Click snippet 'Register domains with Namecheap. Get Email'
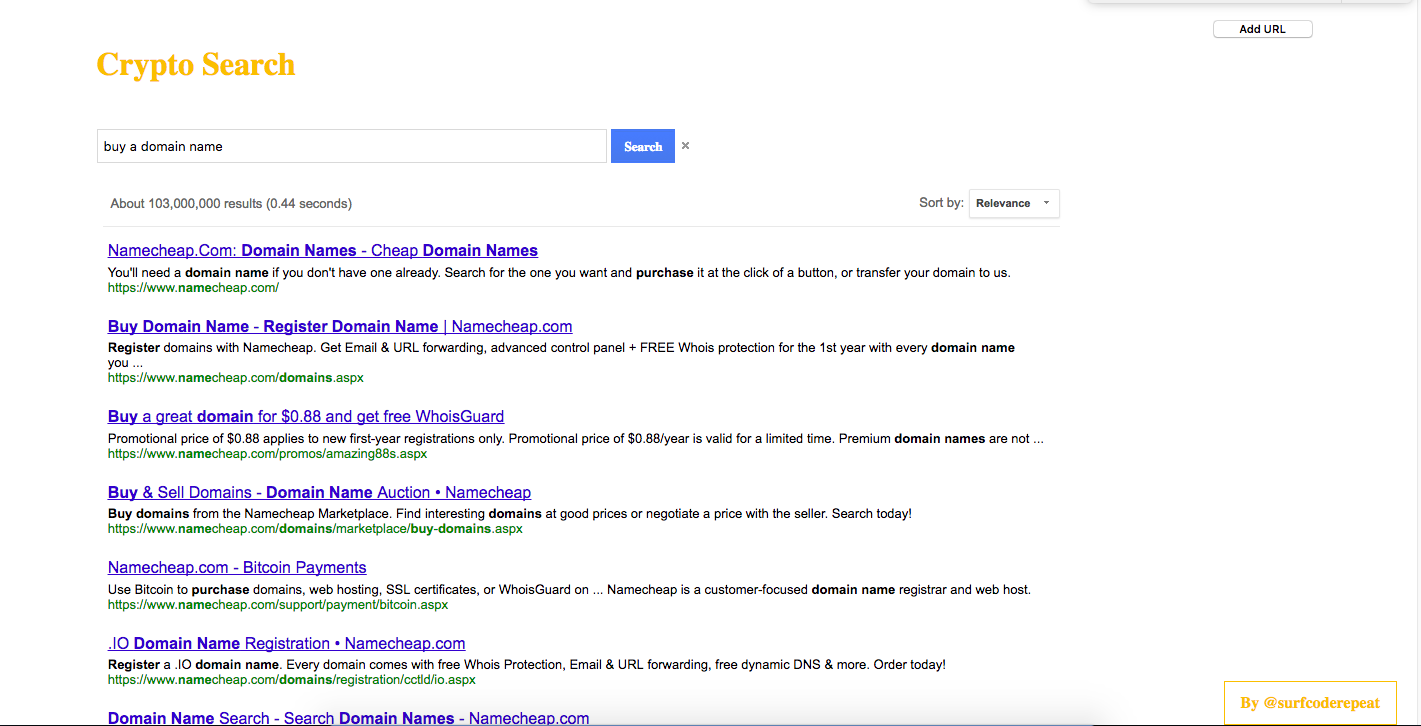 [x=561, y=356]
